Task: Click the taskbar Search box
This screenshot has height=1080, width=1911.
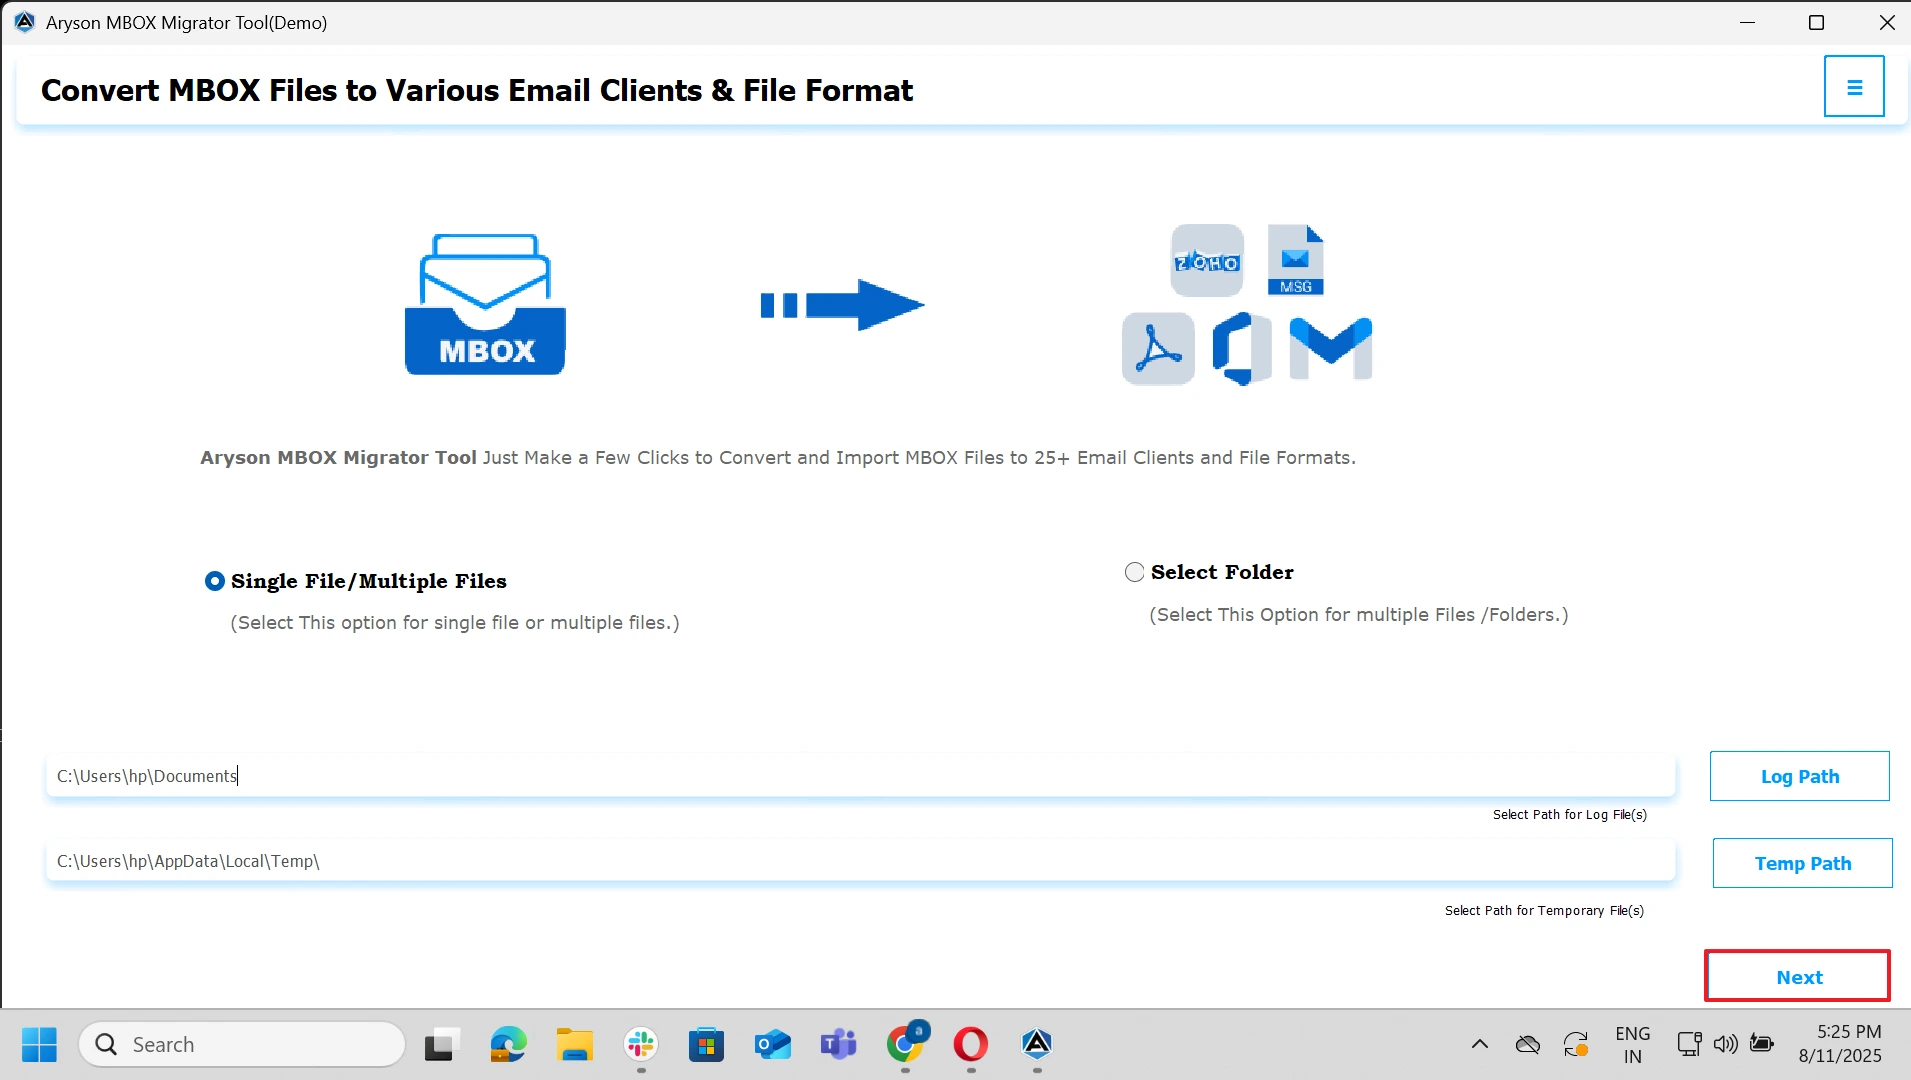Action: coord(242,1044)
